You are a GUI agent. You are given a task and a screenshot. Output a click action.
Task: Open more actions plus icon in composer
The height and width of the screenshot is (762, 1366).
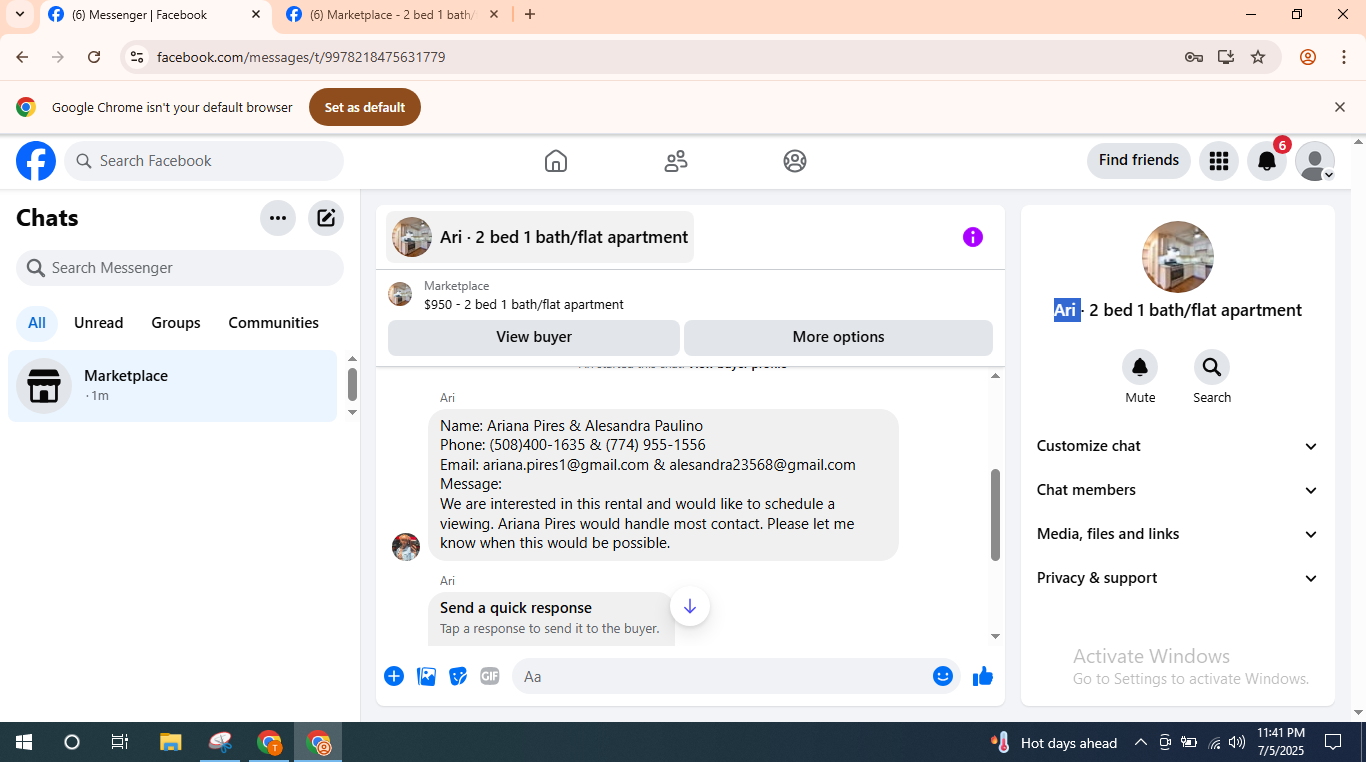click(x=394, y=677)
